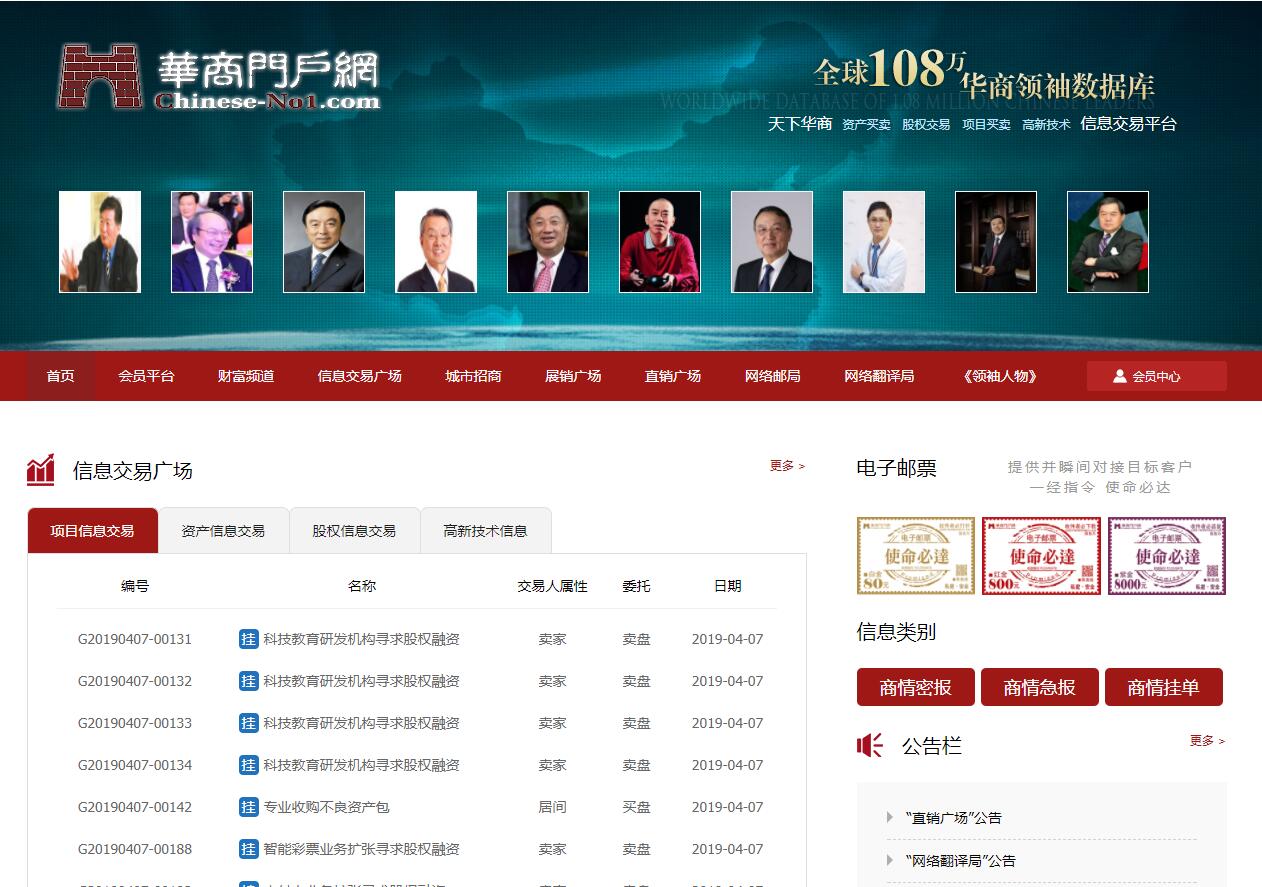The image size is (1262, 887).
Task: Open the 会员中心 button
Action: [x=1156, y=376]
